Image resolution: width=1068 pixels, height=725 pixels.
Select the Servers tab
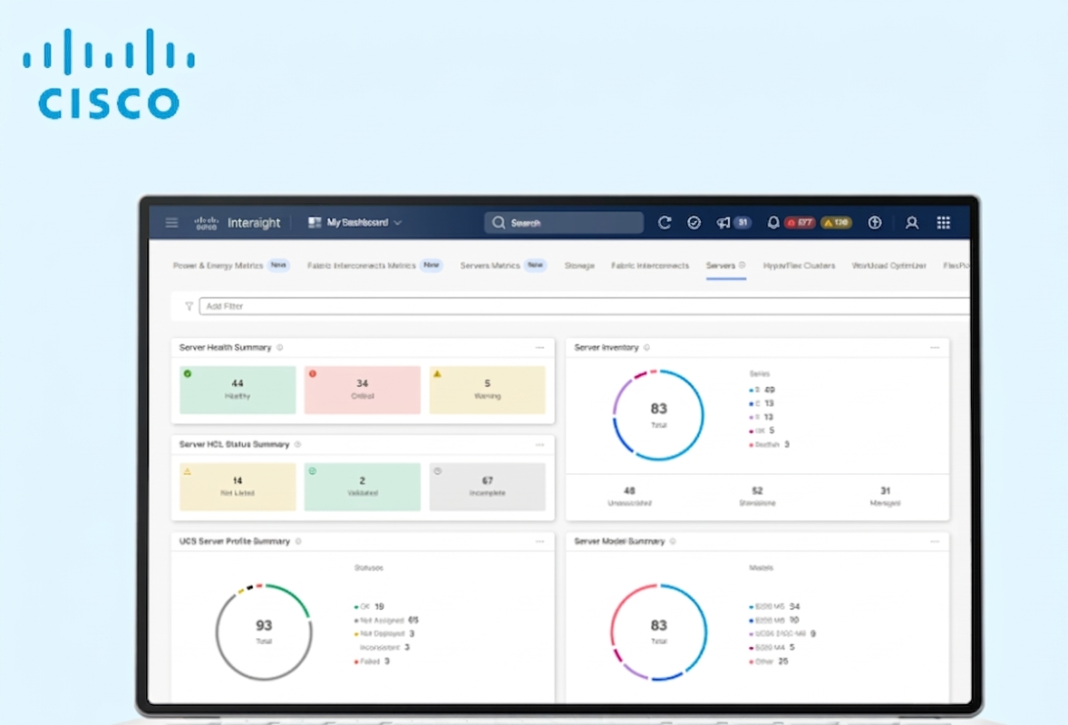coord(725,266)
